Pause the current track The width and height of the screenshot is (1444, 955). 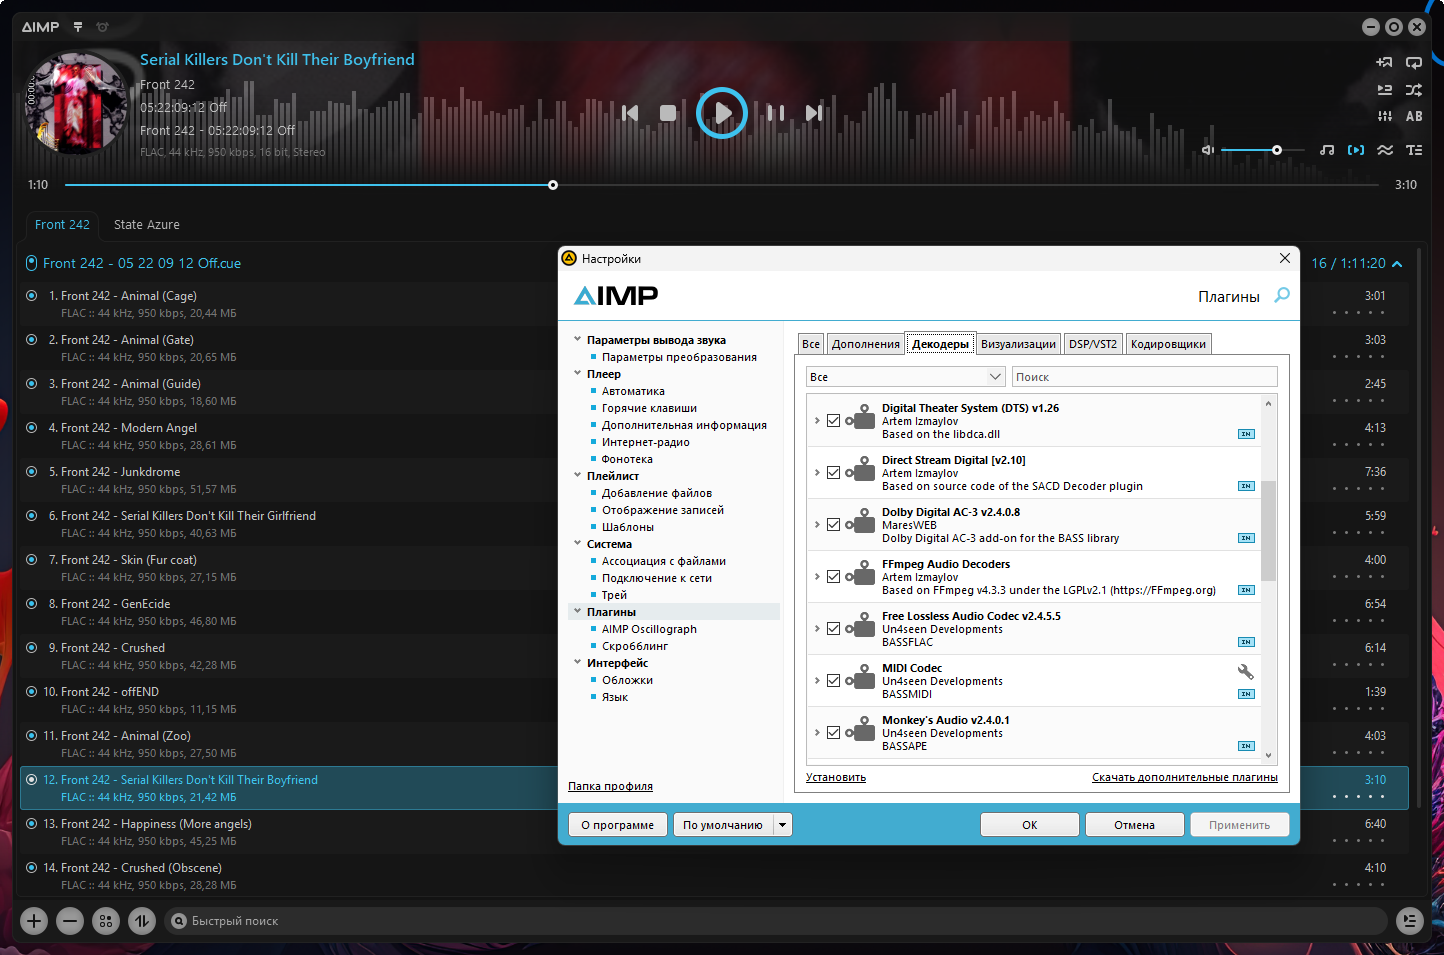tap(776, 113)
